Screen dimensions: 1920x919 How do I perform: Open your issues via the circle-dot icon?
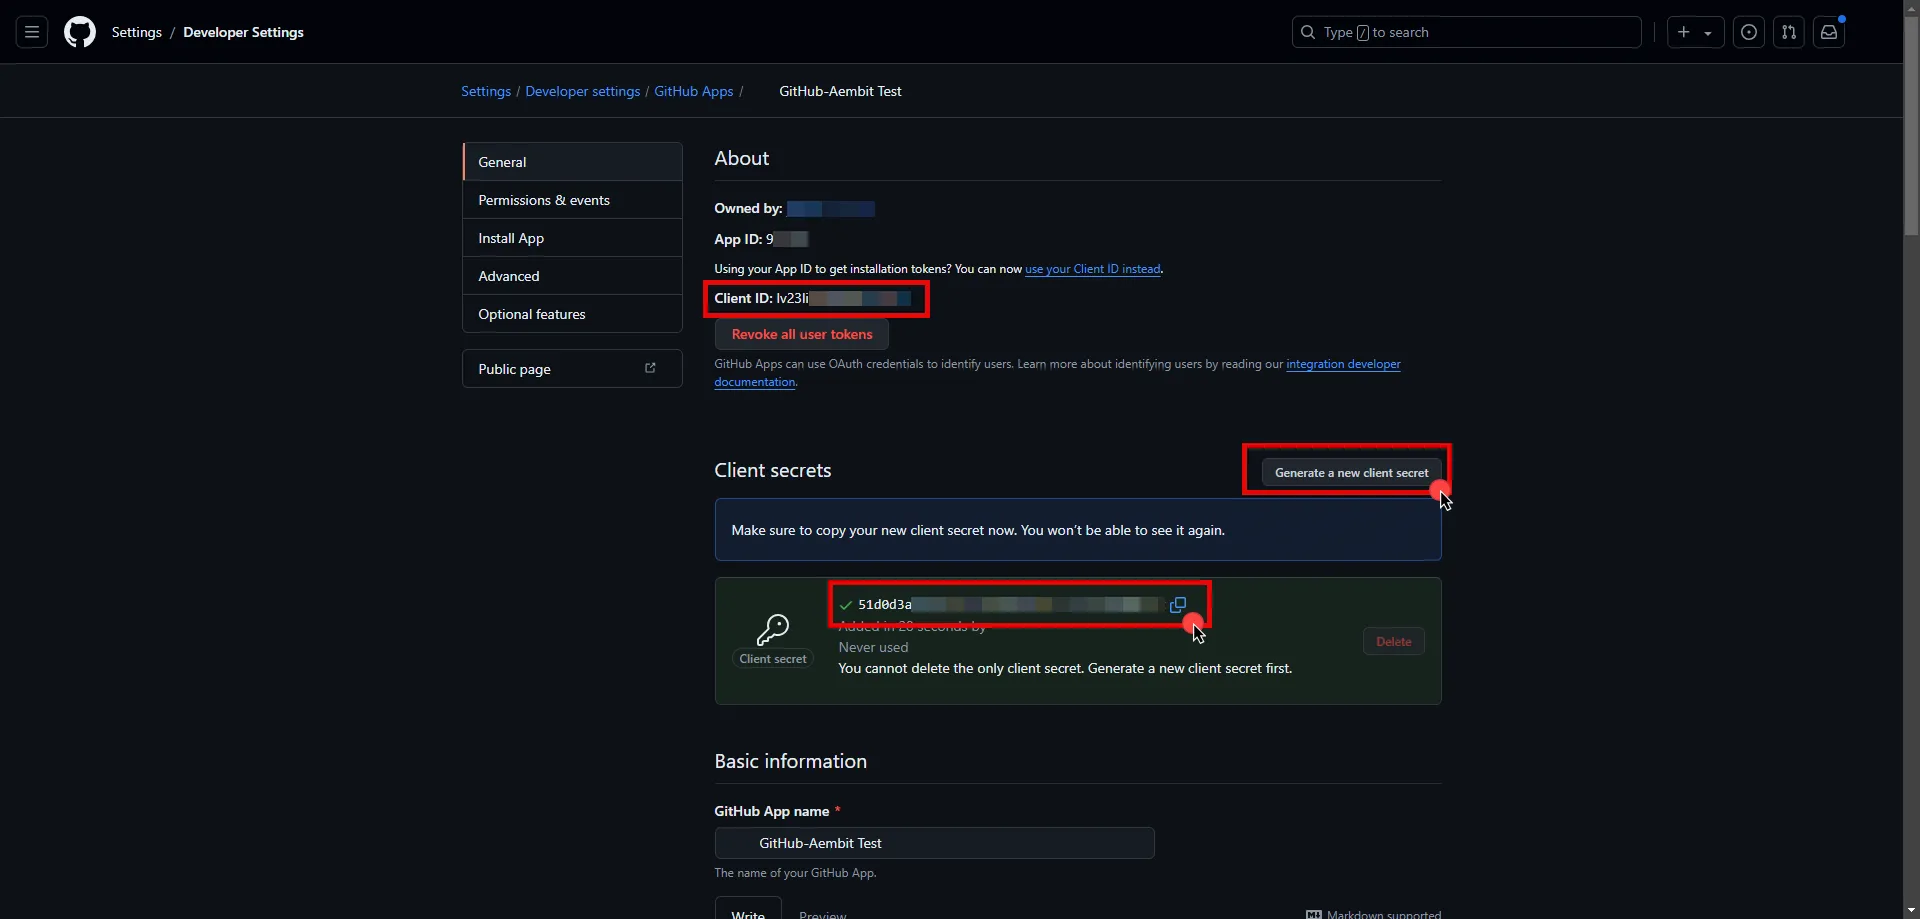tap(1749, 32)
